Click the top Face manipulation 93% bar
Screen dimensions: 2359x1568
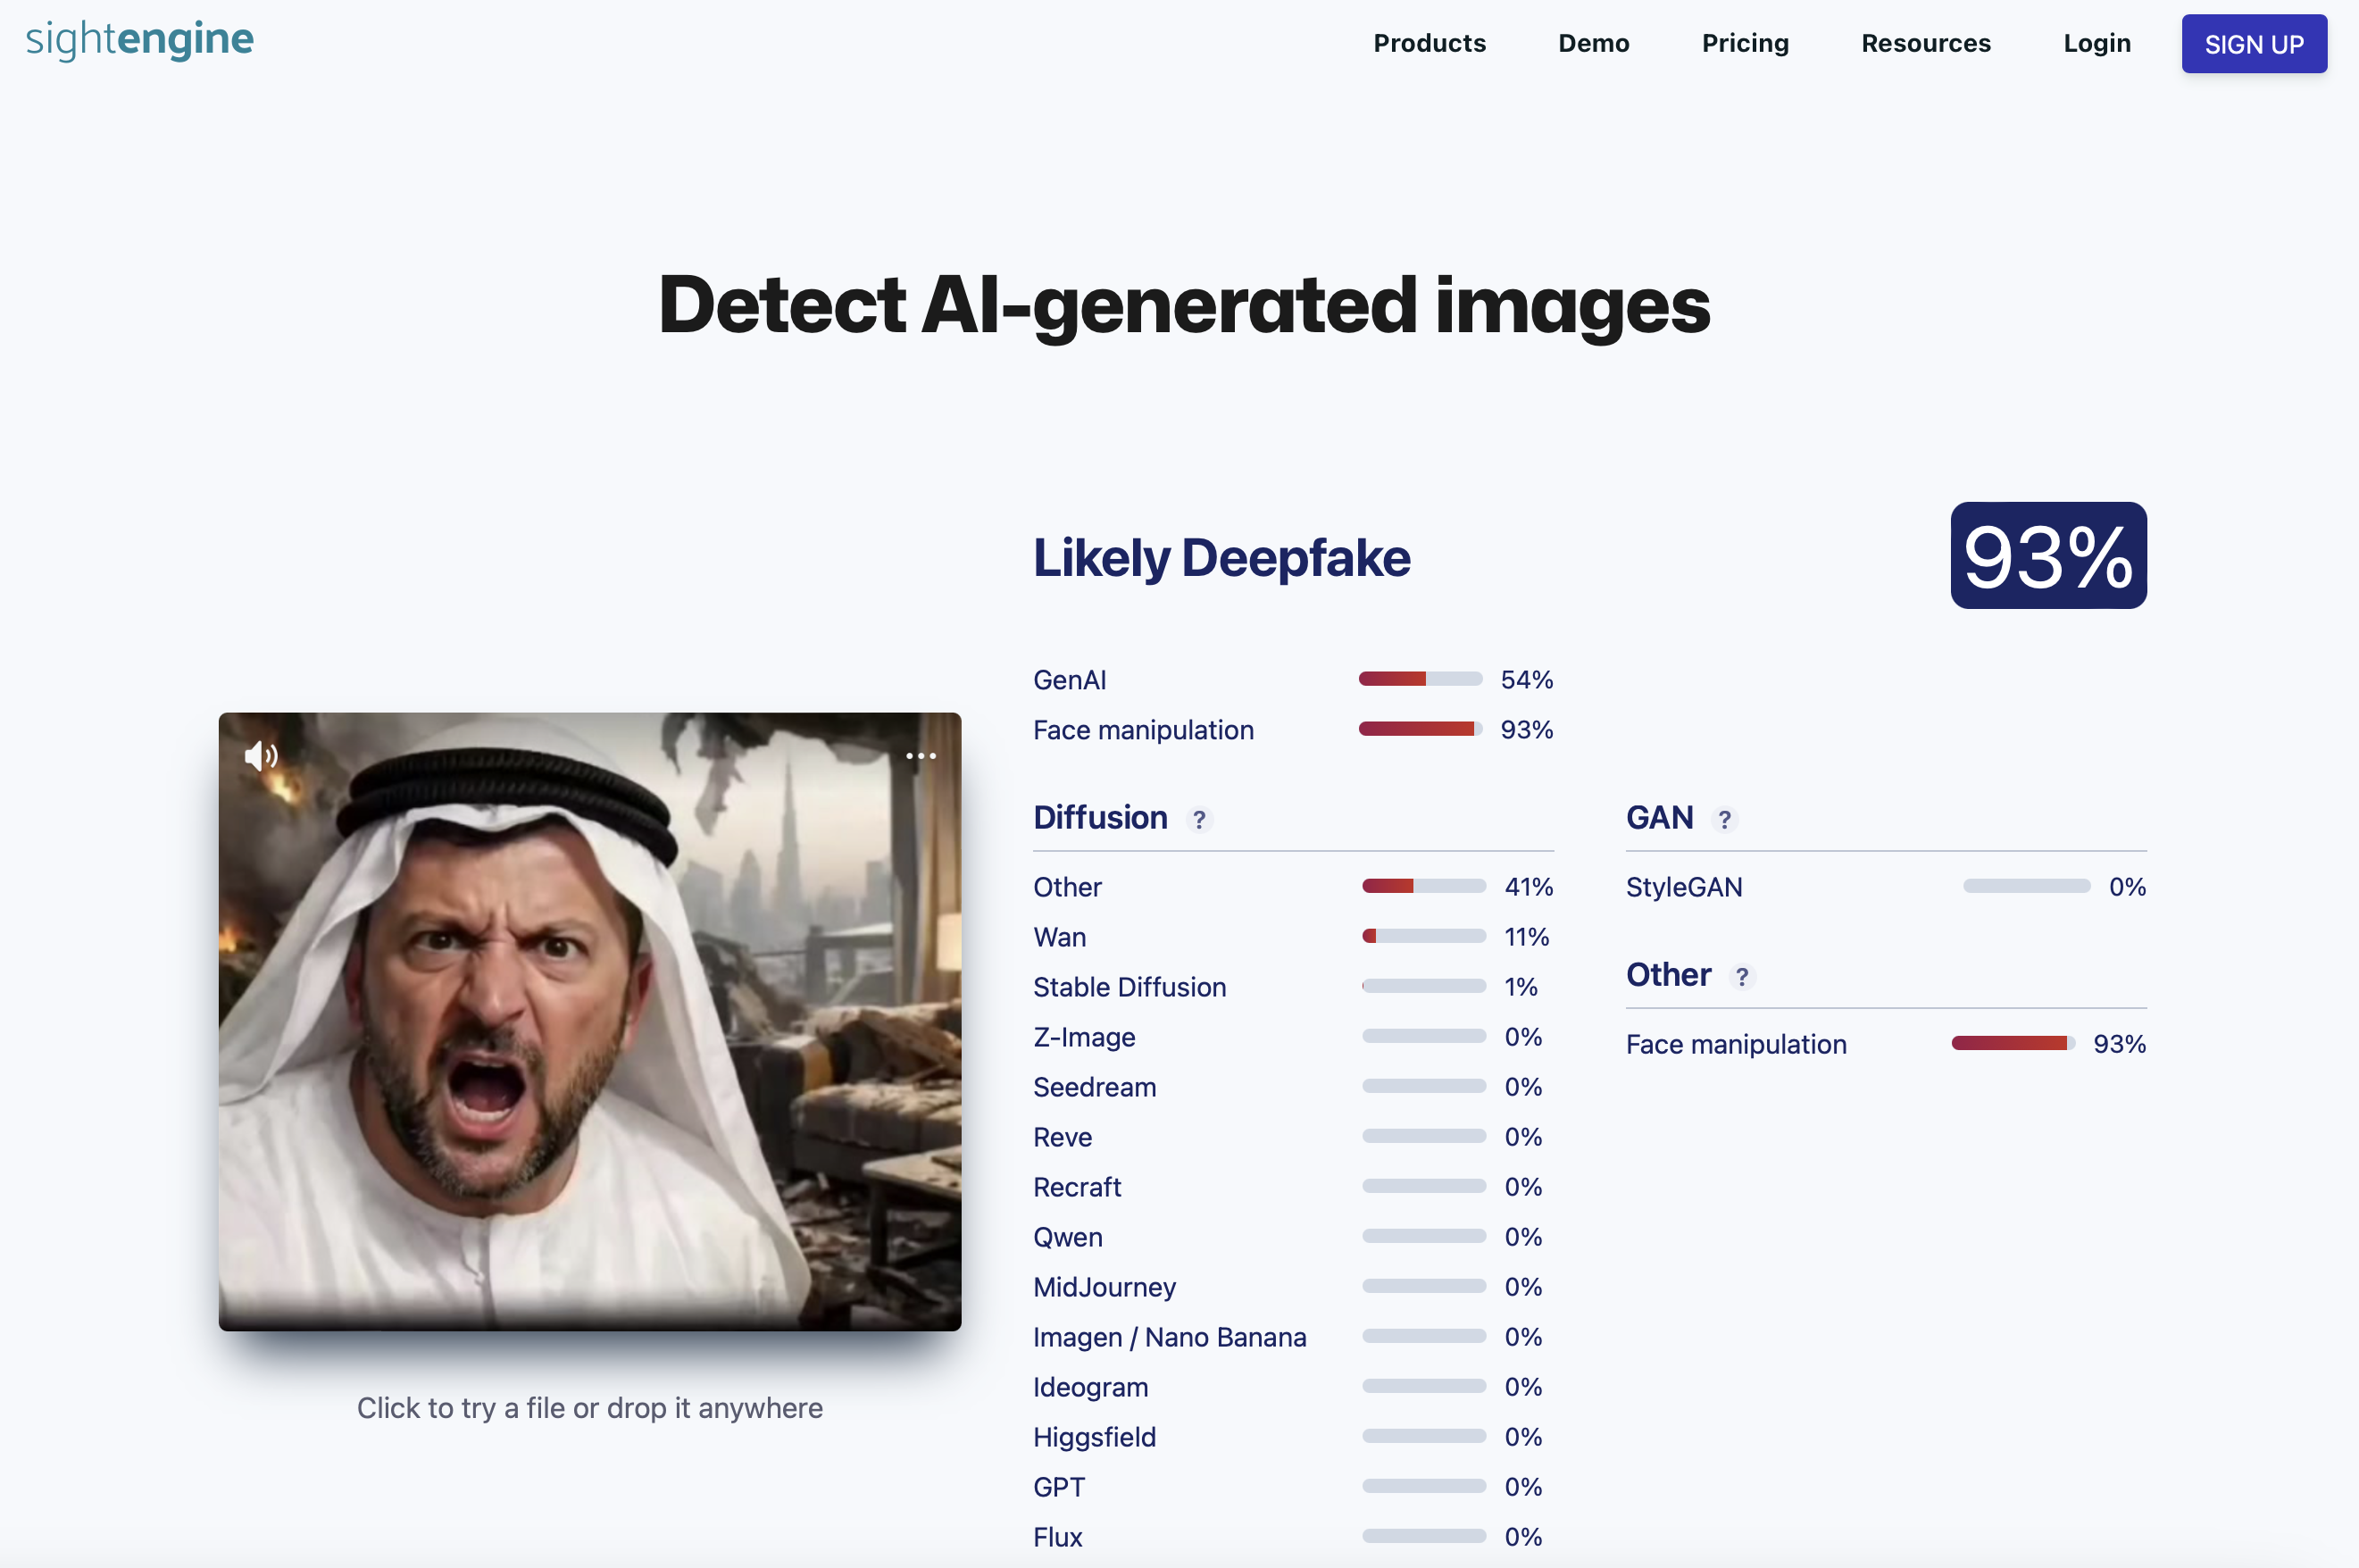coord(1419,730)
